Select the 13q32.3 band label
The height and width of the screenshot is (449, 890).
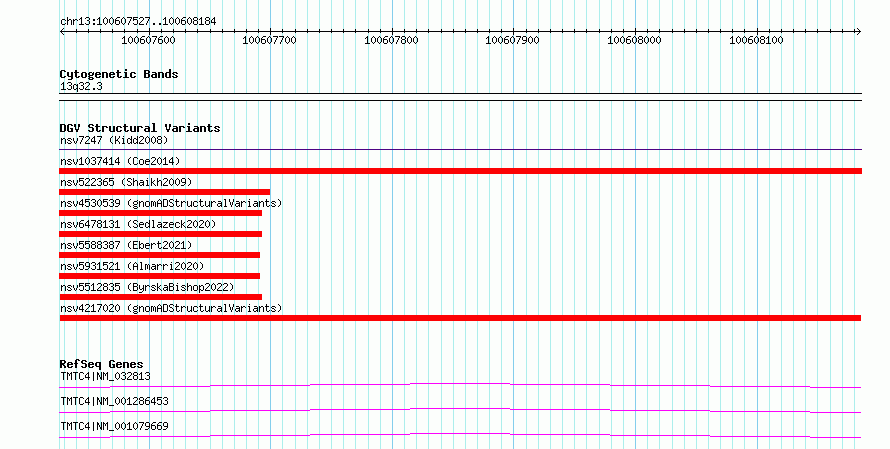[81, 86]
